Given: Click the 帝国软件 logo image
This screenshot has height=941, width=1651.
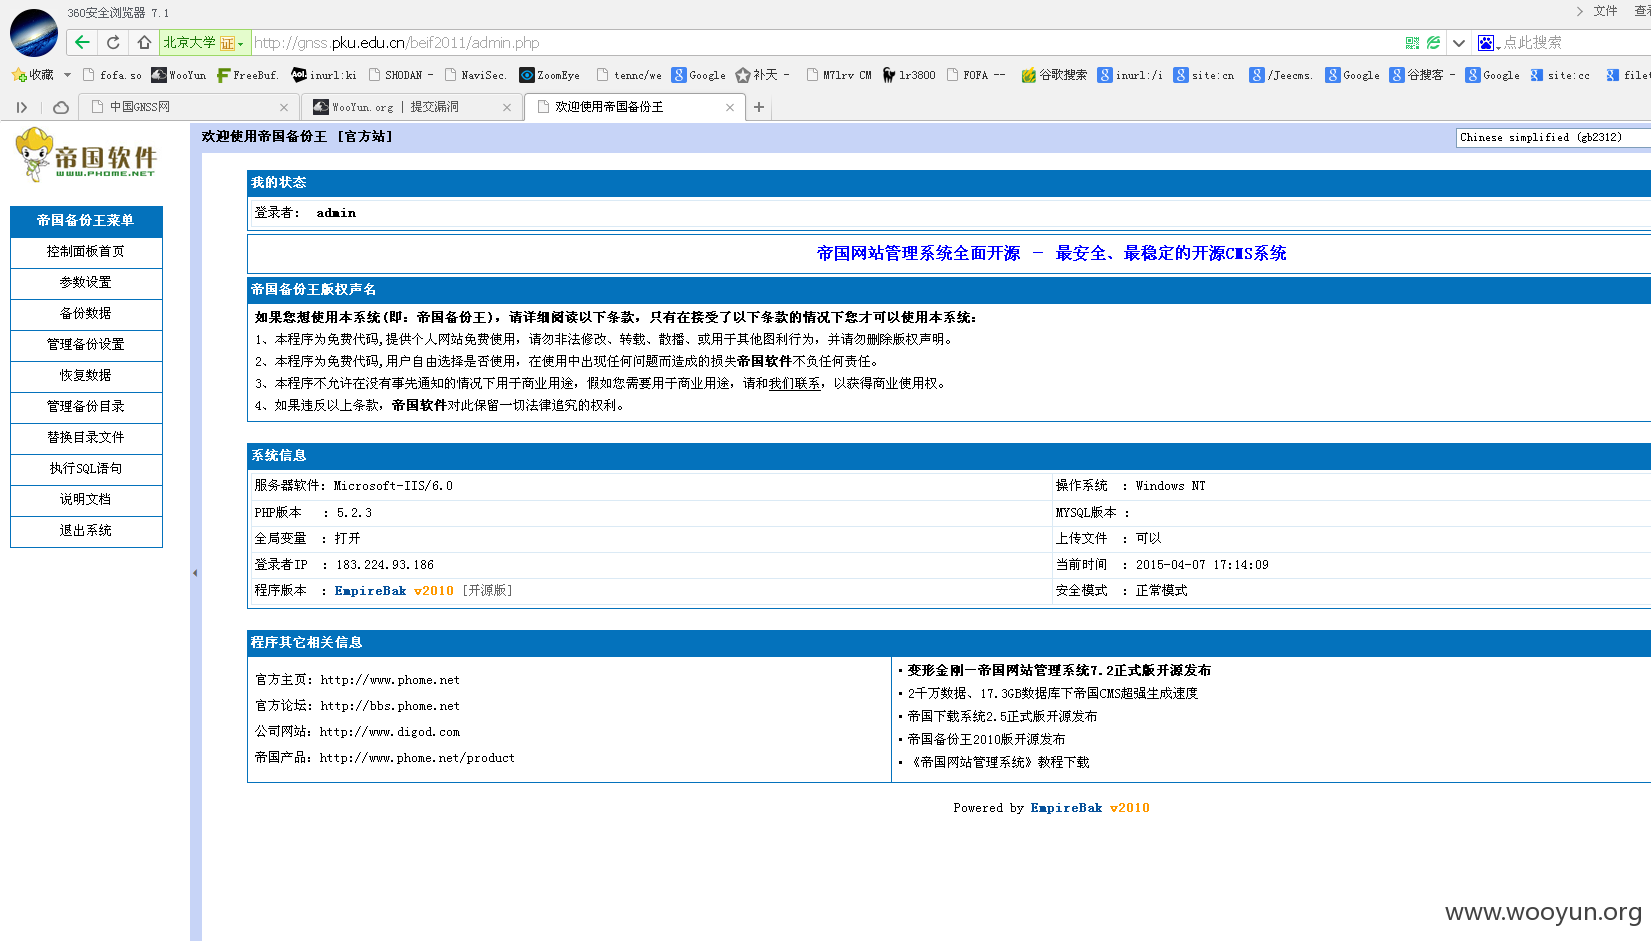Looking at the screenshot, I should [86, 155].
